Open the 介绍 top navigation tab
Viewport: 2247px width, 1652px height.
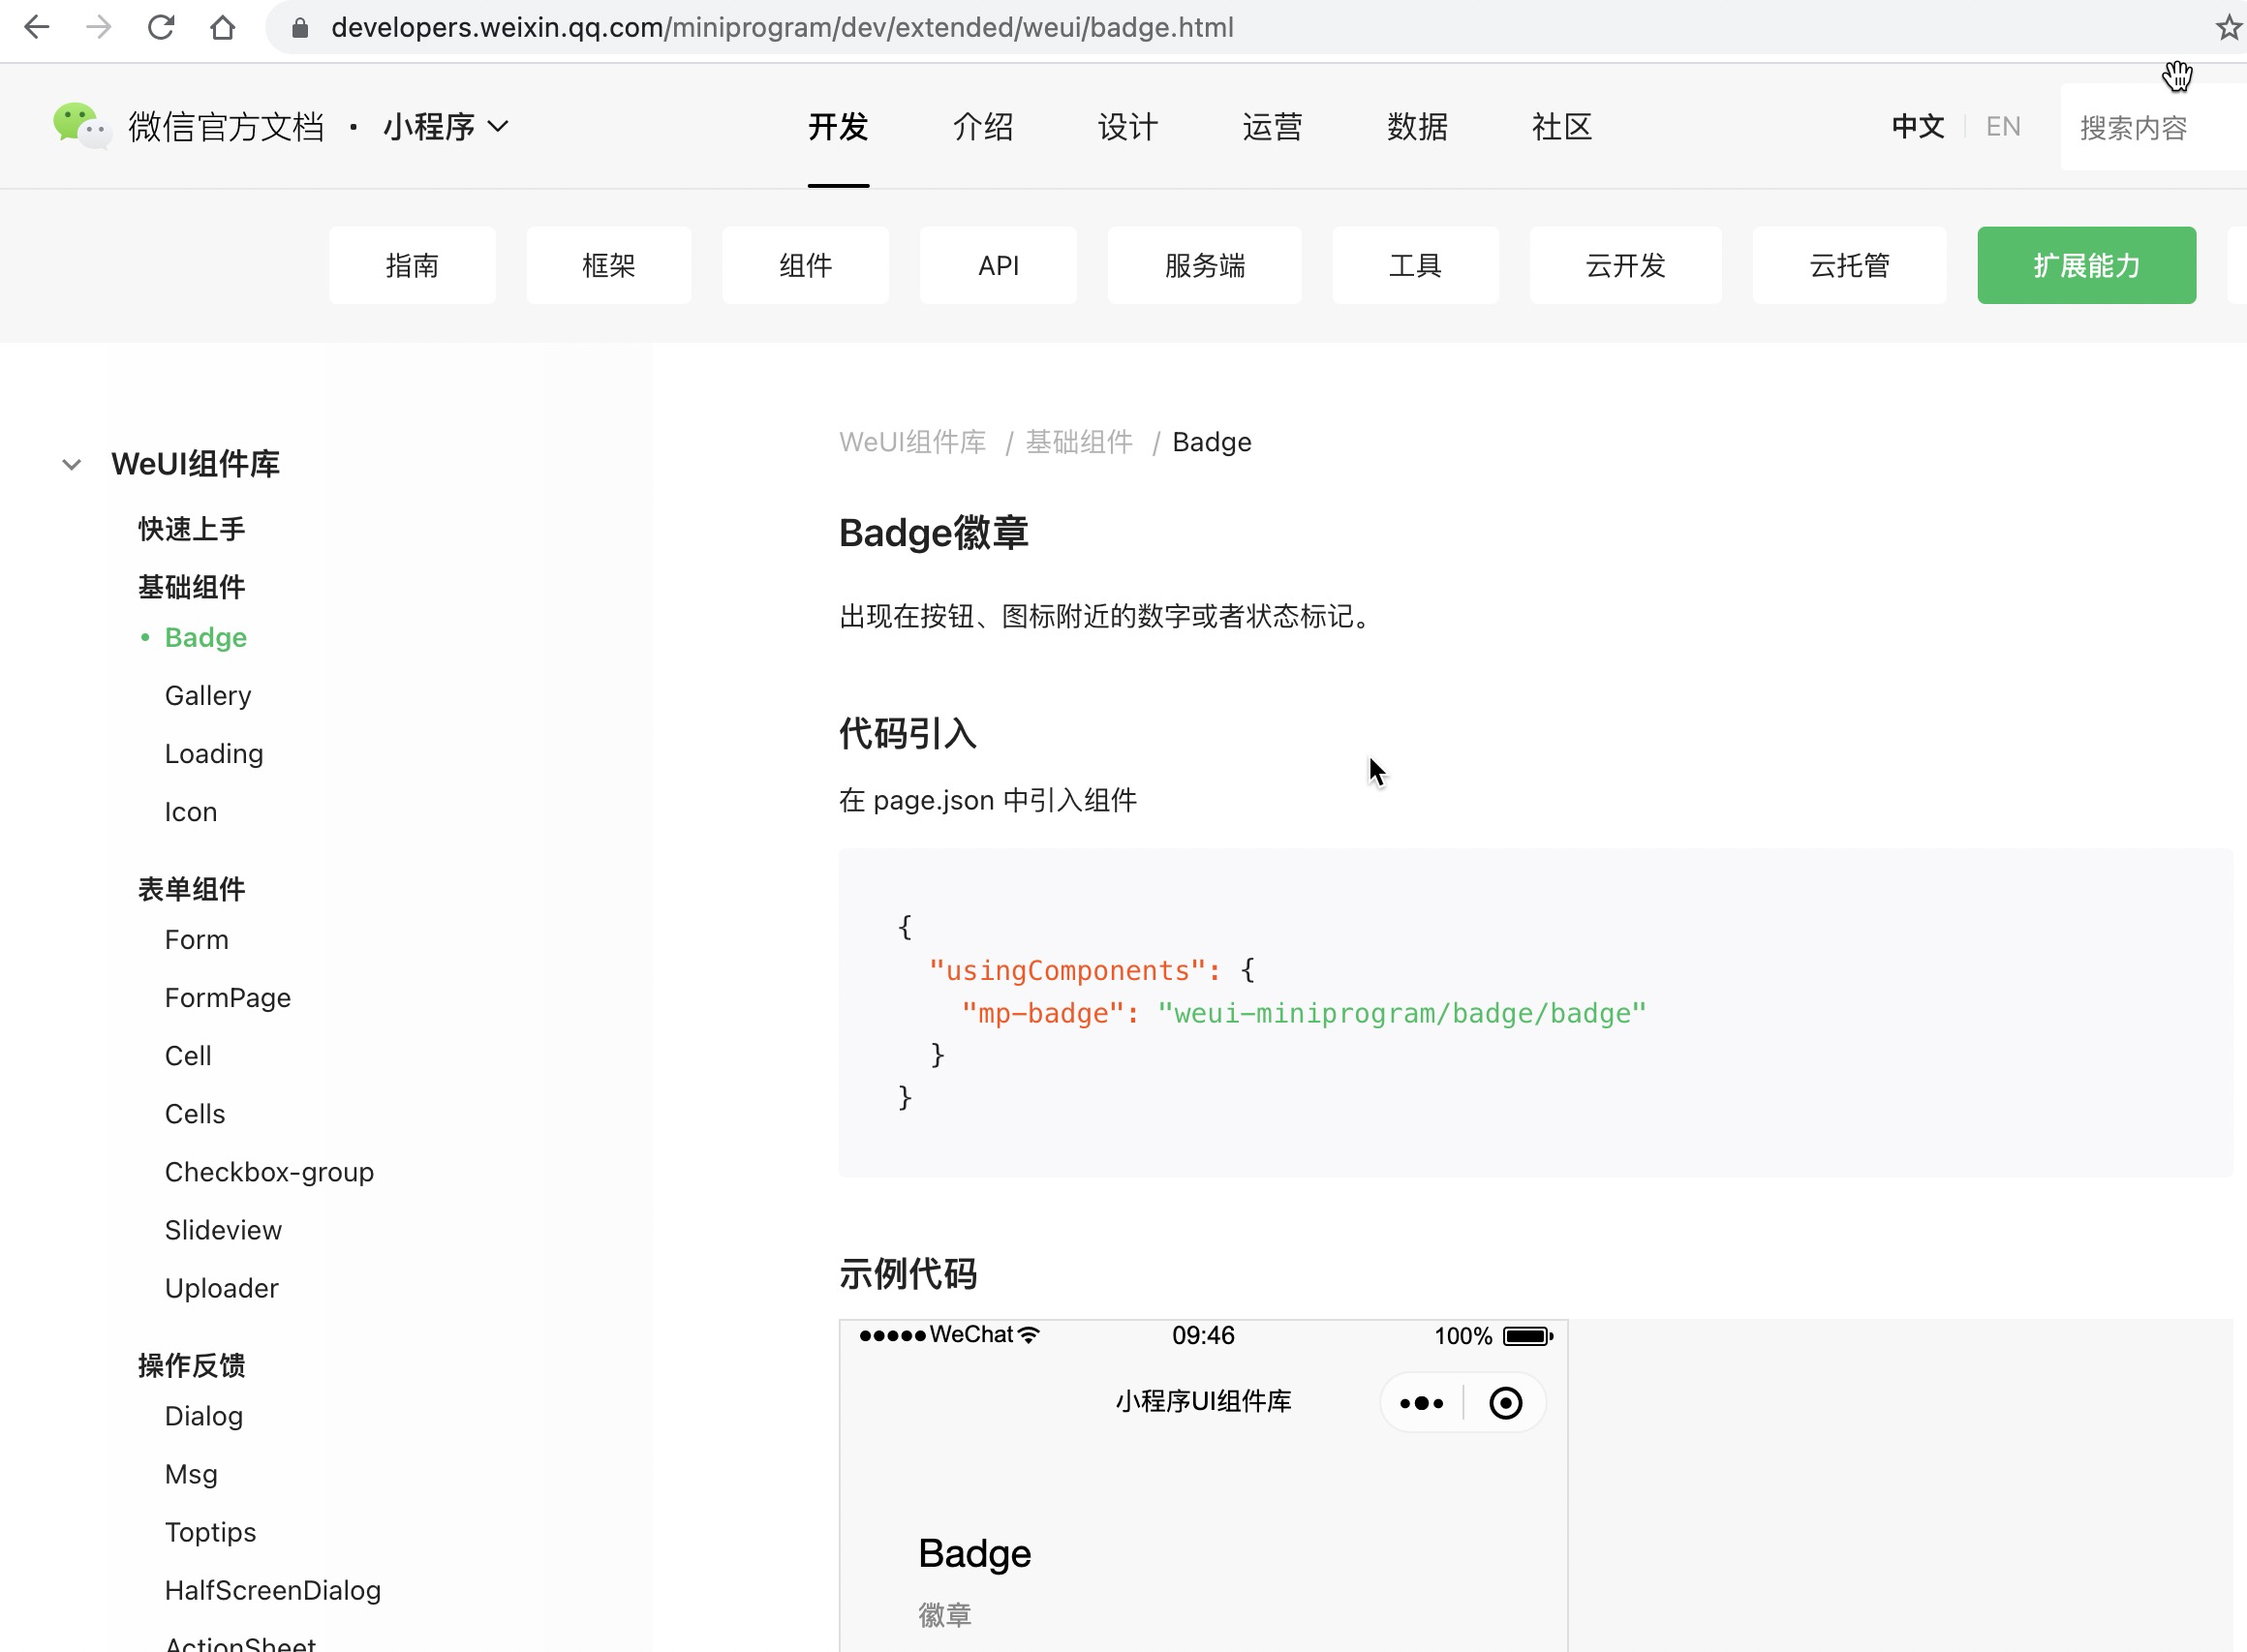pyautogui.click(x=982, y=127)
